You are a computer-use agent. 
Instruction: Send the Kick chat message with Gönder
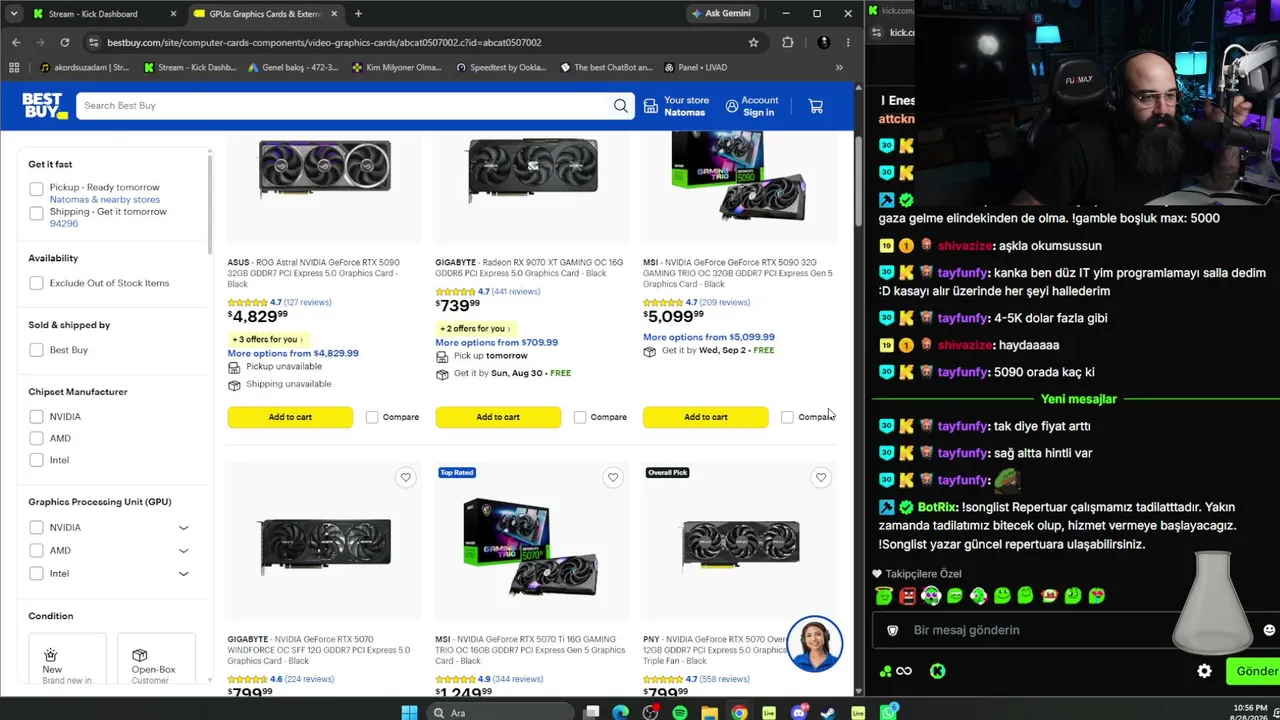click(x=1254, y=671)
